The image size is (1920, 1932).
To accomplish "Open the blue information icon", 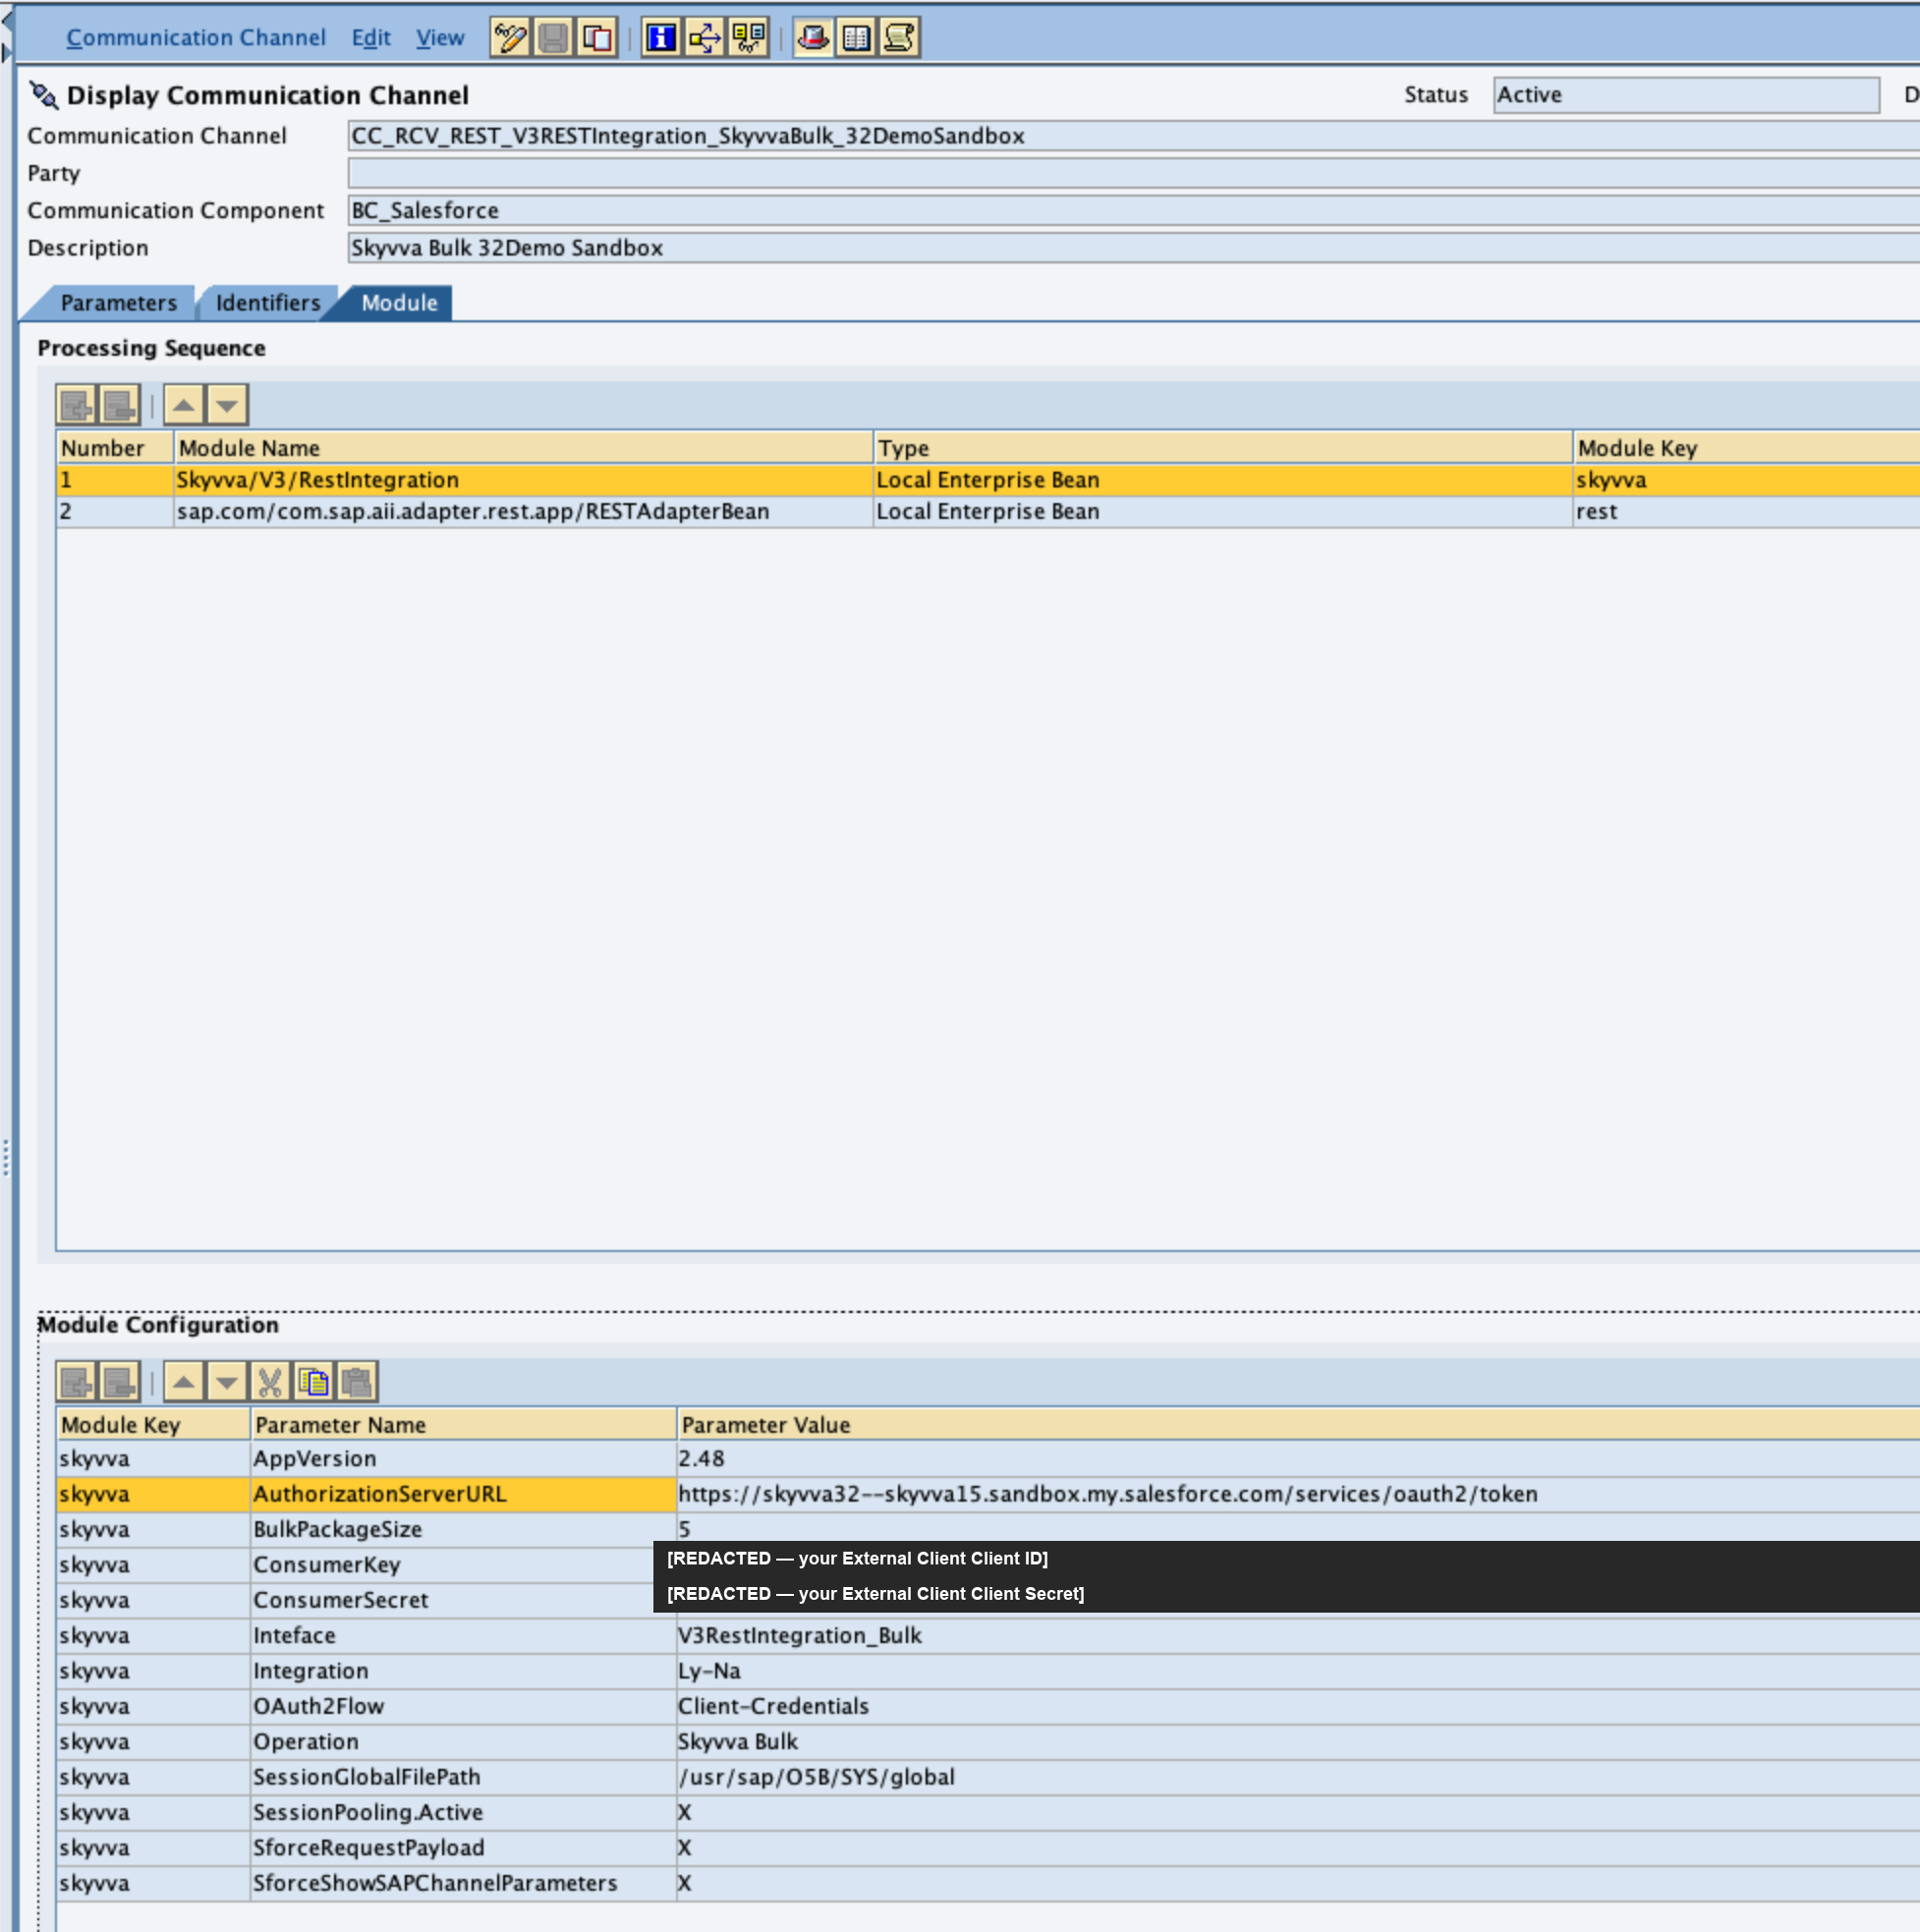I will [661, 38].
